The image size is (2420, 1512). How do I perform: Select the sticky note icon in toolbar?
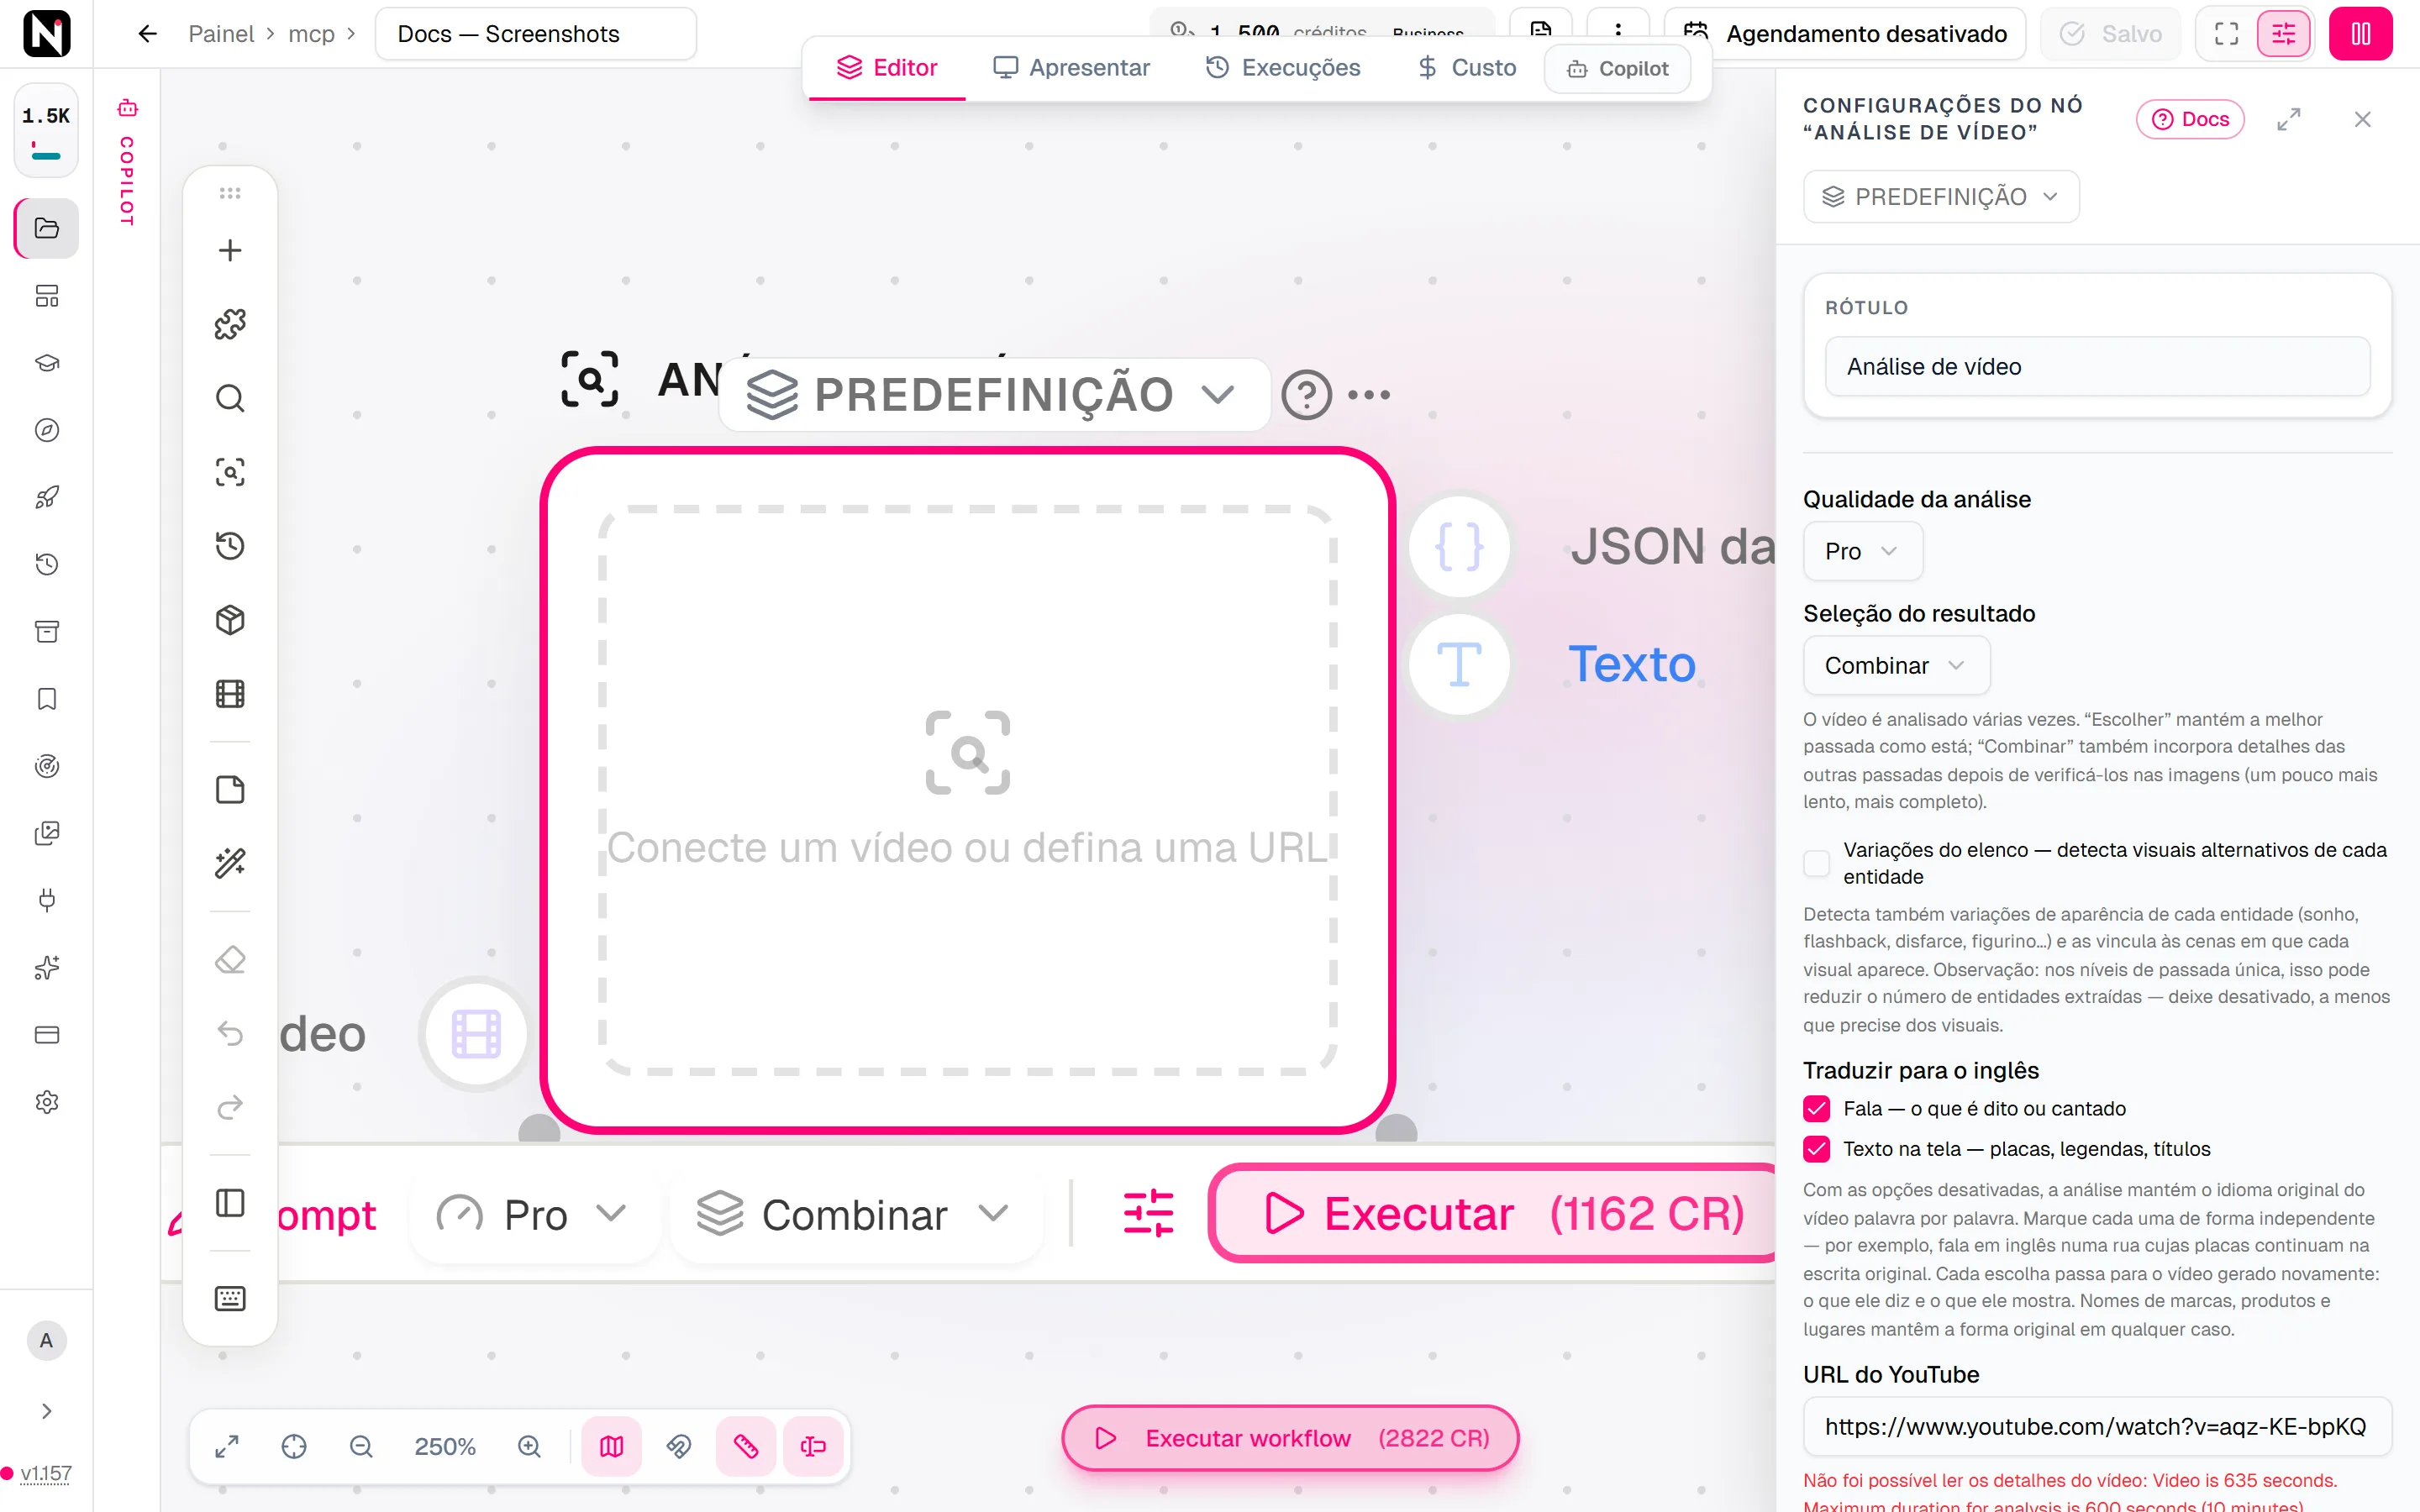tap(230, 789)
